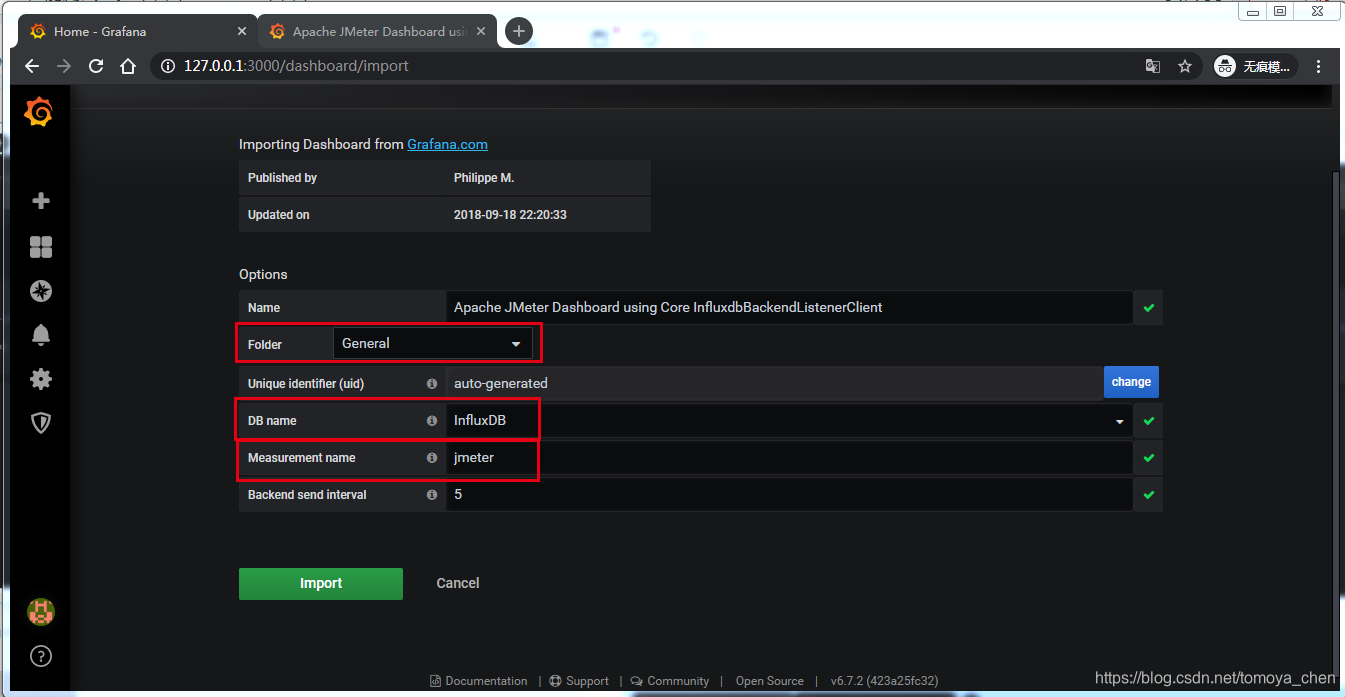Image resolution: width=1345 pixels, height=697 pixels.
Task: Open the Help question mark icon
Action: pos(41,656)
